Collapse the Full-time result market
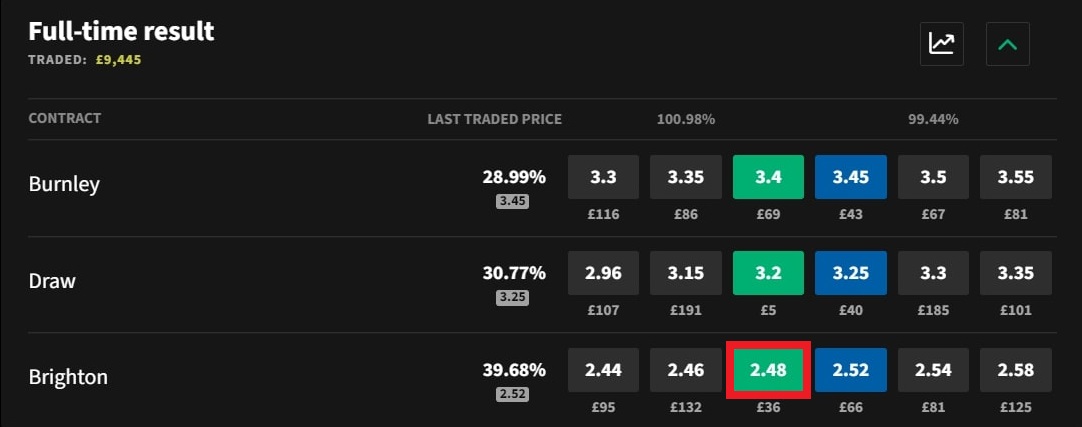Image resolution: width=1082 pixels, height=427 pixels. coord(1007,44)
